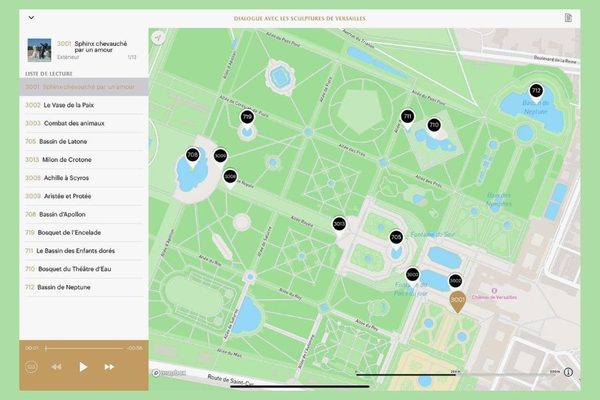Seek along the audio progress slider
Screen dimensions: 600x400
84,348
